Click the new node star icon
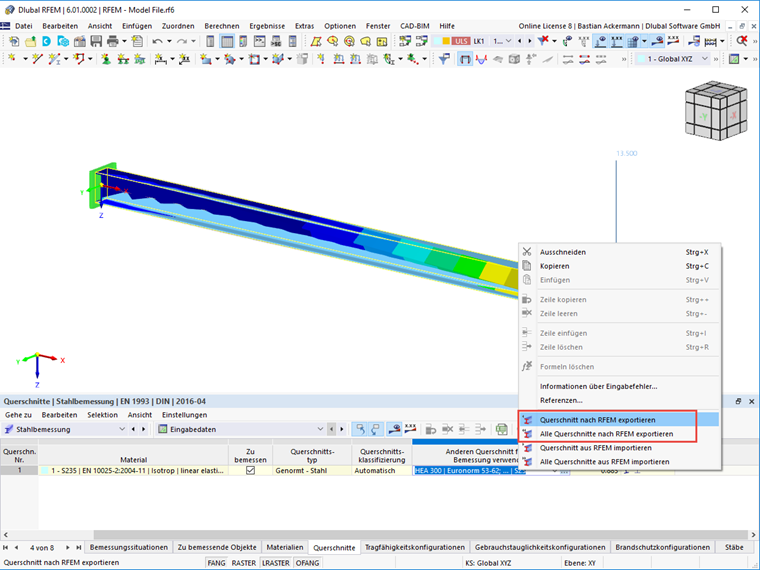The height and width of the screenshot is (570, 760). tap(12, 59)
